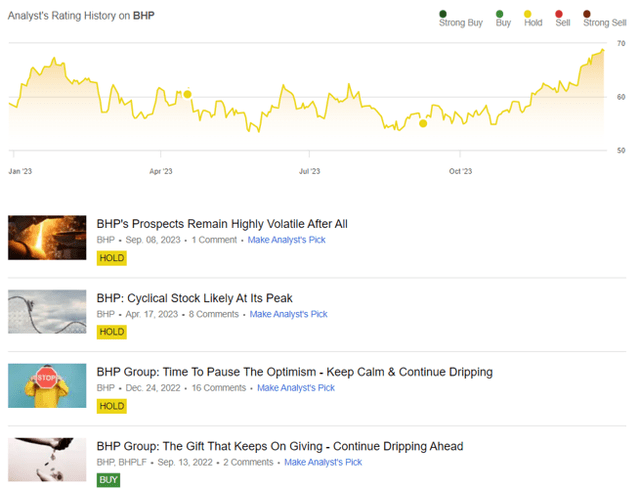Open "The Gift That Keeps On Giving" article
The width and height of the screenshot is (640, 491).
(279, 446)
